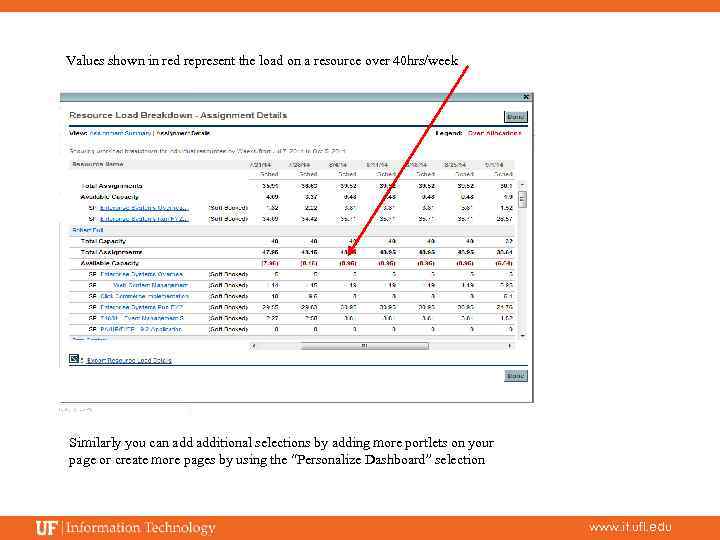
Task: Close the Resource Load Breakdown dialog with X
Action: point(526,97)
